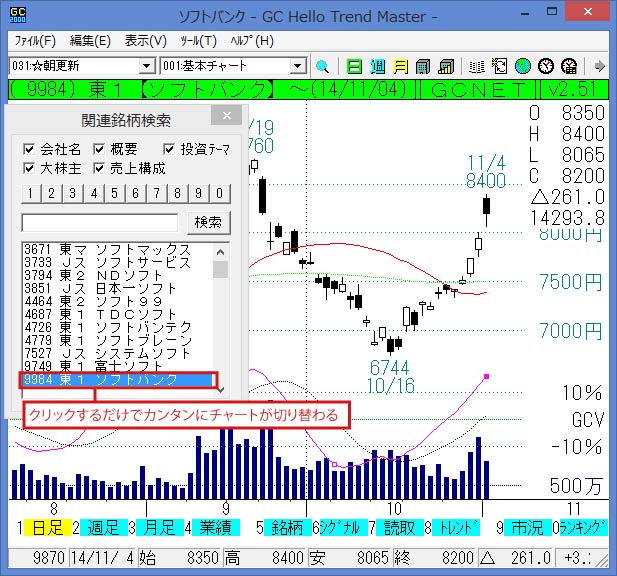
Task: Toggle the 大株主 checkbox
Action: [x=29, y=168]
